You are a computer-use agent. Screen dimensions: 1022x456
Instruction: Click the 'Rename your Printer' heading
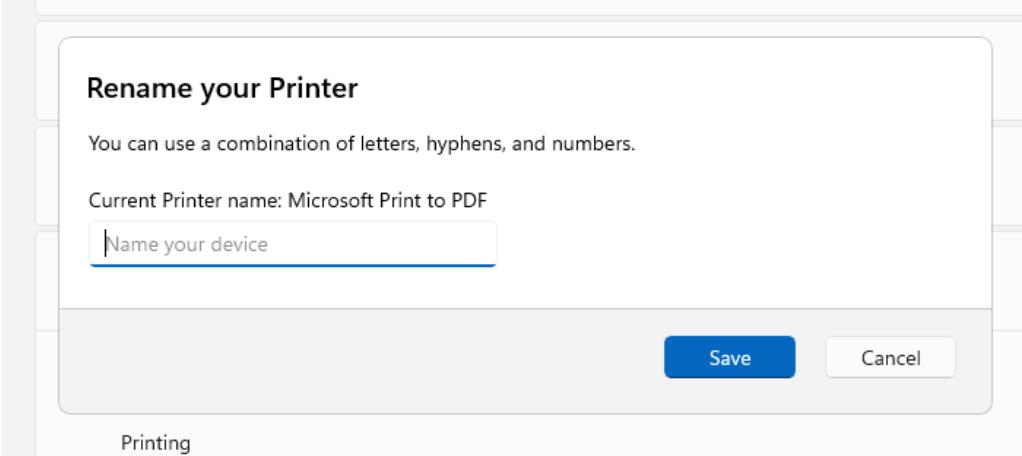click(223, 89)
